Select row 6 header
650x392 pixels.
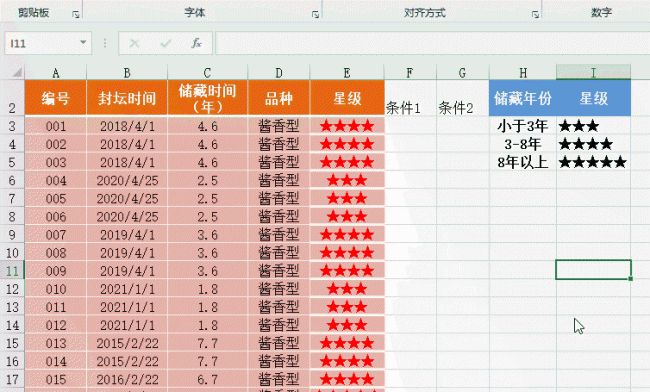12,180
